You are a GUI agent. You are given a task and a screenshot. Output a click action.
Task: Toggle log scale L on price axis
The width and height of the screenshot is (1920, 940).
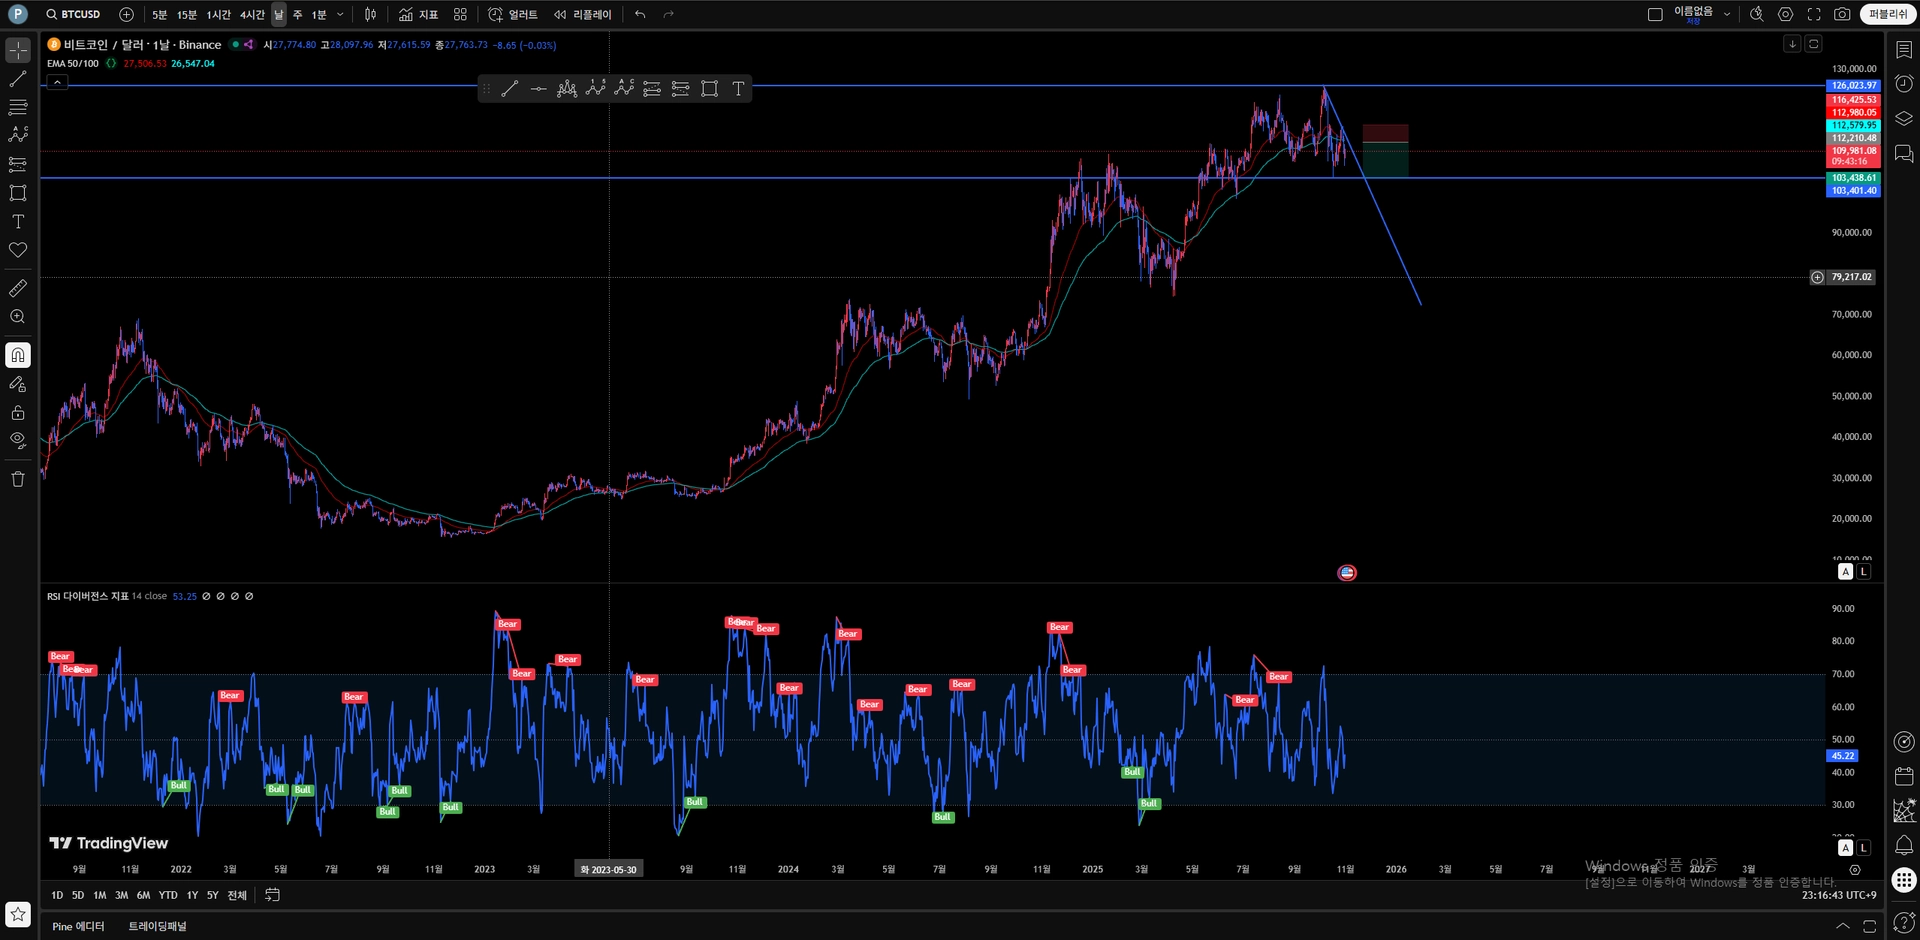(x=1863, y=571)
